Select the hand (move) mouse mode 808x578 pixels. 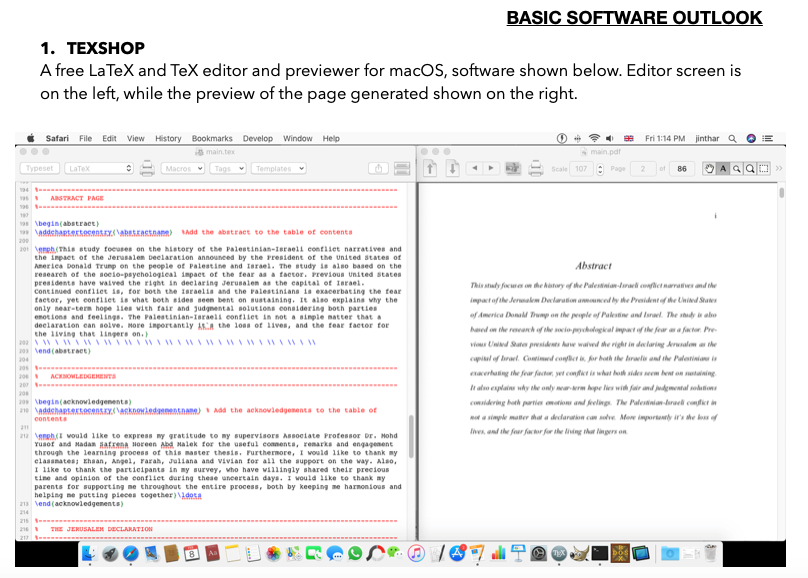click(x=709, y=168)
